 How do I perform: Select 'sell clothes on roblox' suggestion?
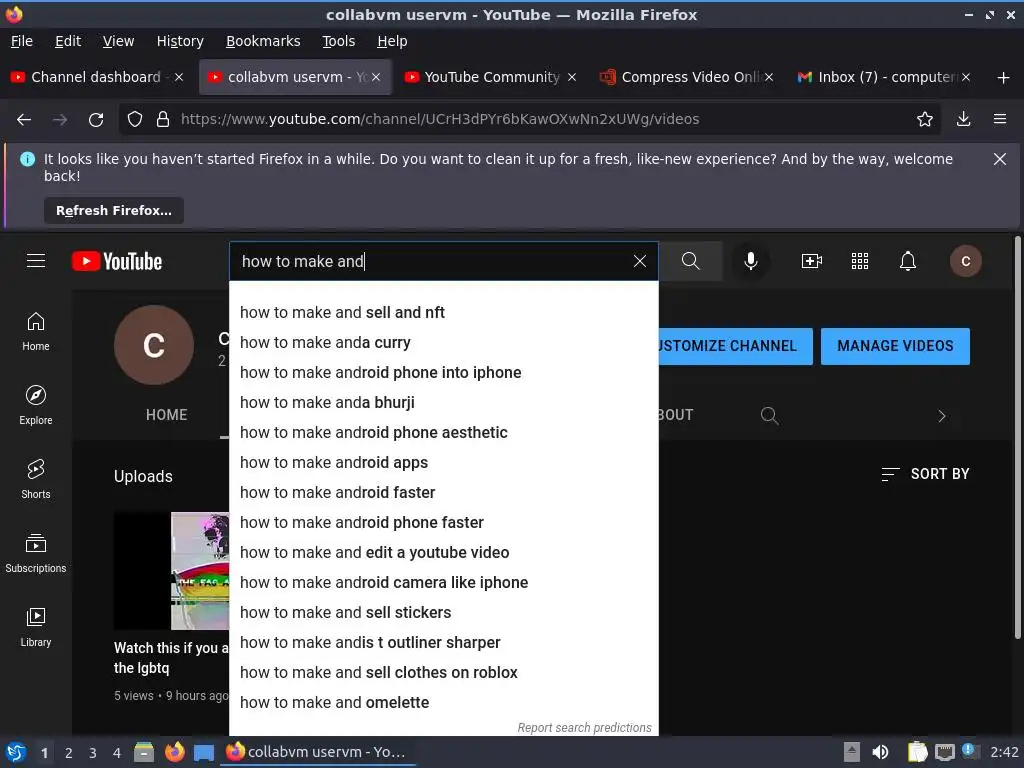(443, 673)
